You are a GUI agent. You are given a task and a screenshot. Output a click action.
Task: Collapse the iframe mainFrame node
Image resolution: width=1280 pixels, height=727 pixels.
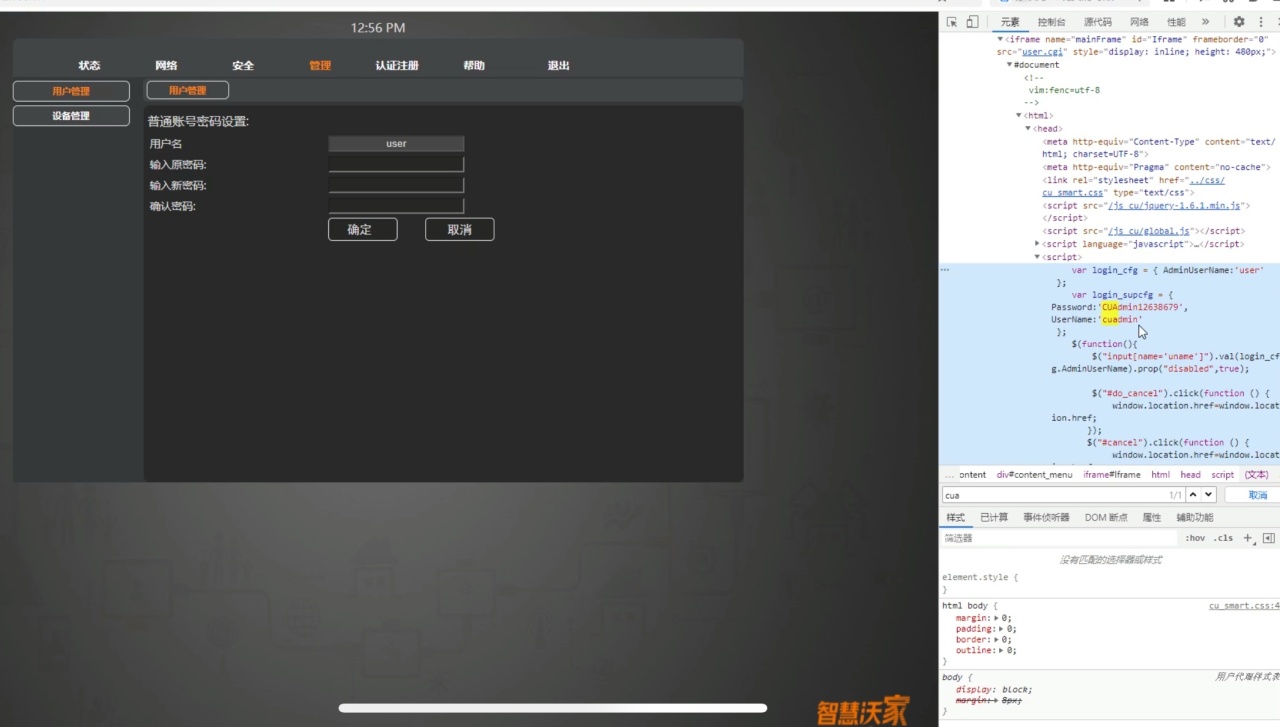click(x=1000, y=39)
